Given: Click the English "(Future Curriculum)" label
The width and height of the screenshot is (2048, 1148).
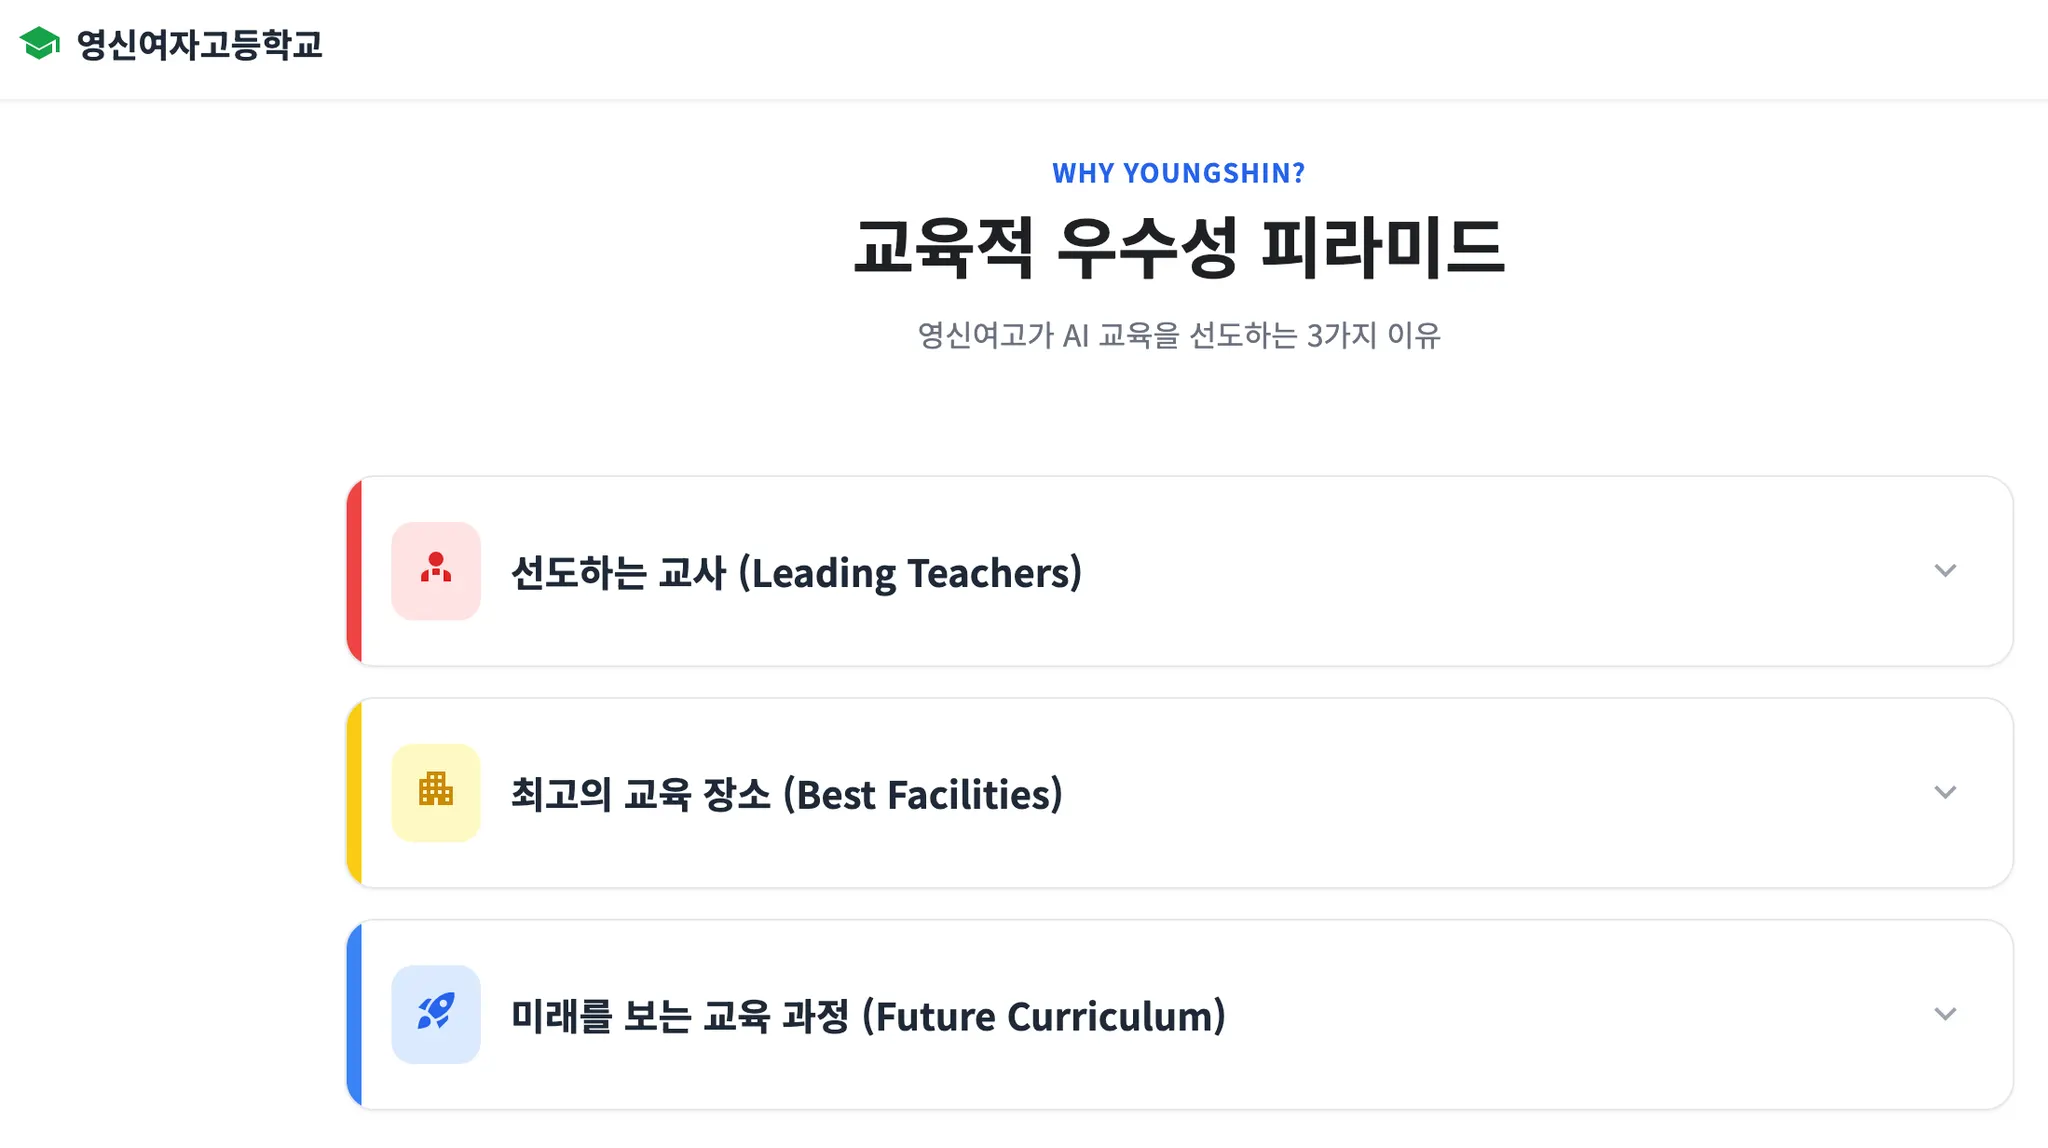Looking at the screenshot, I should (x=1043, y=1017).
